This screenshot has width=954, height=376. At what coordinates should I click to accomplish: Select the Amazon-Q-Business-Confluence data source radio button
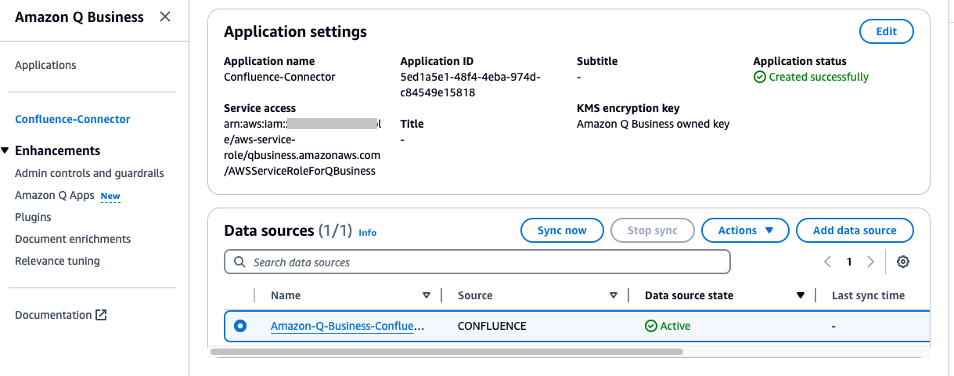[240, 326]
